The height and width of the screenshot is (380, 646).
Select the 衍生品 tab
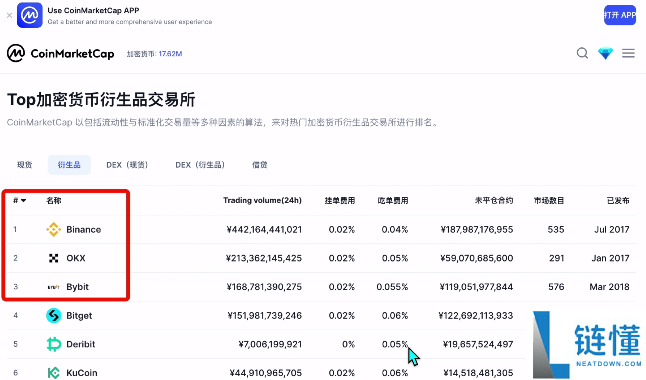[69, 165]
